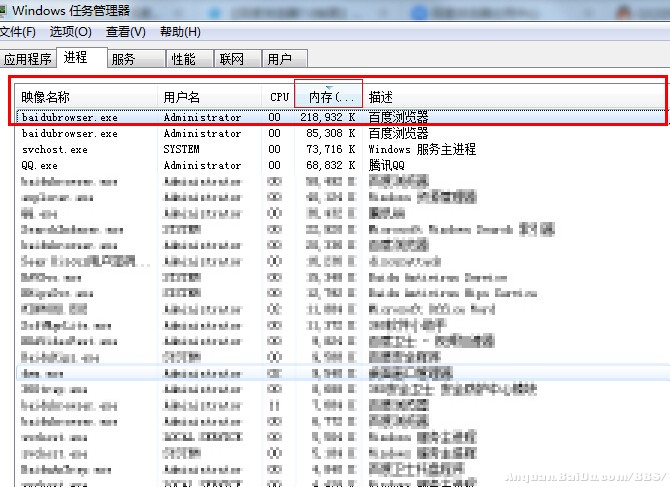Switch to the 用户 tab
Image resolution: width=670 pixels, height=487 pixels.
(284, 59)
